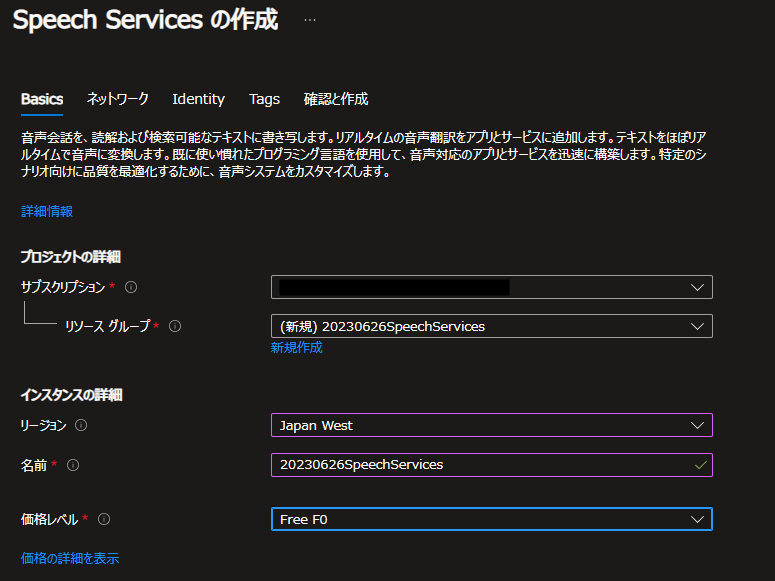Switch to the ネットワーク tab
Viewport: 775px width, 581px height.
[x=118, y=99]
